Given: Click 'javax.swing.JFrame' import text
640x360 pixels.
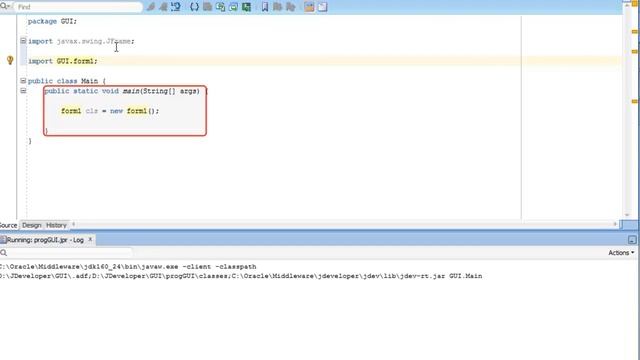Looking at the screenshot, I should (93, 41).
